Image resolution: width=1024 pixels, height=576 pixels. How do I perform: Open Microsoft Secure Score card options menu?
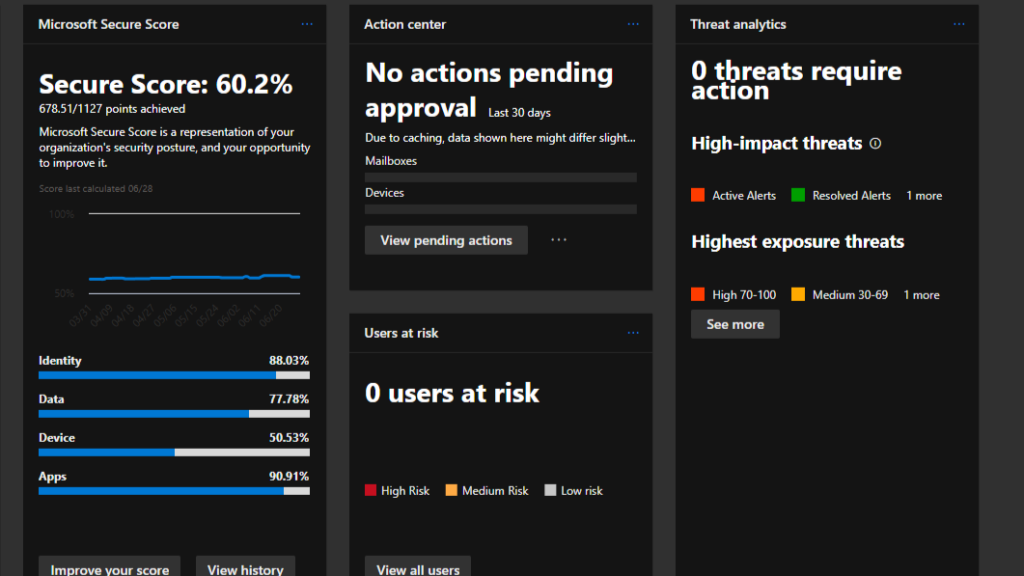coord(307,24)
